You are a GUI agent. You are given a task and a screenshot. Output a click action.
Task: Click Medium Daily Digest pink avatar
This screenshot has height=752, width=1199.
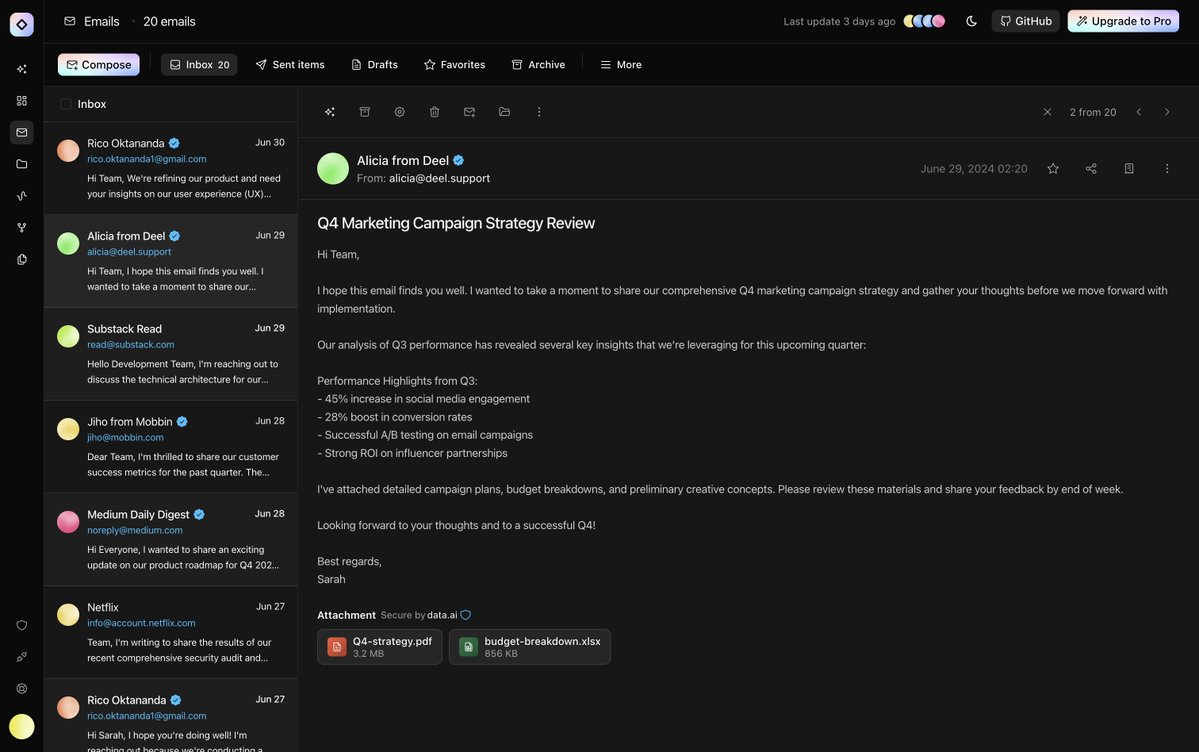pyautogui.click(x=68, y=522)
